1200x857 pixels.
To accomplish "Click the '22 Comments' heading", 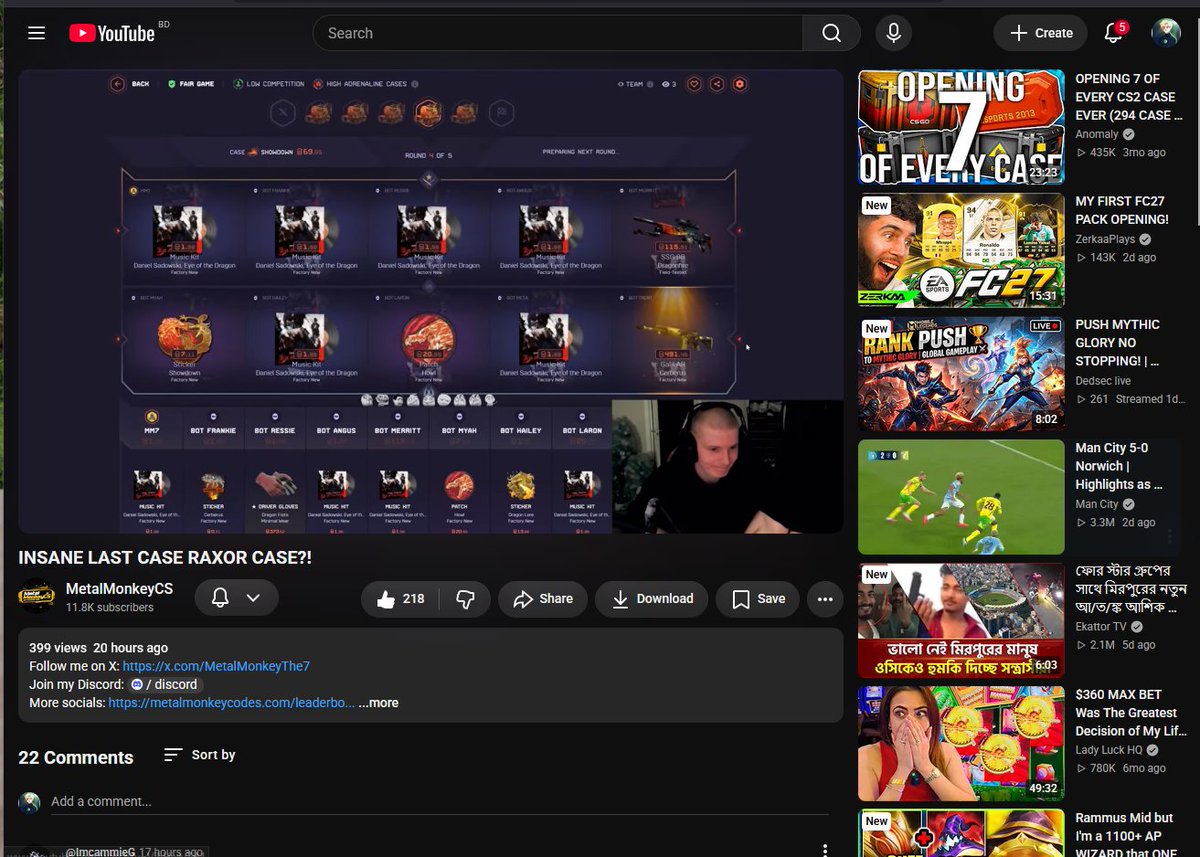I will [x=76, y=757].
